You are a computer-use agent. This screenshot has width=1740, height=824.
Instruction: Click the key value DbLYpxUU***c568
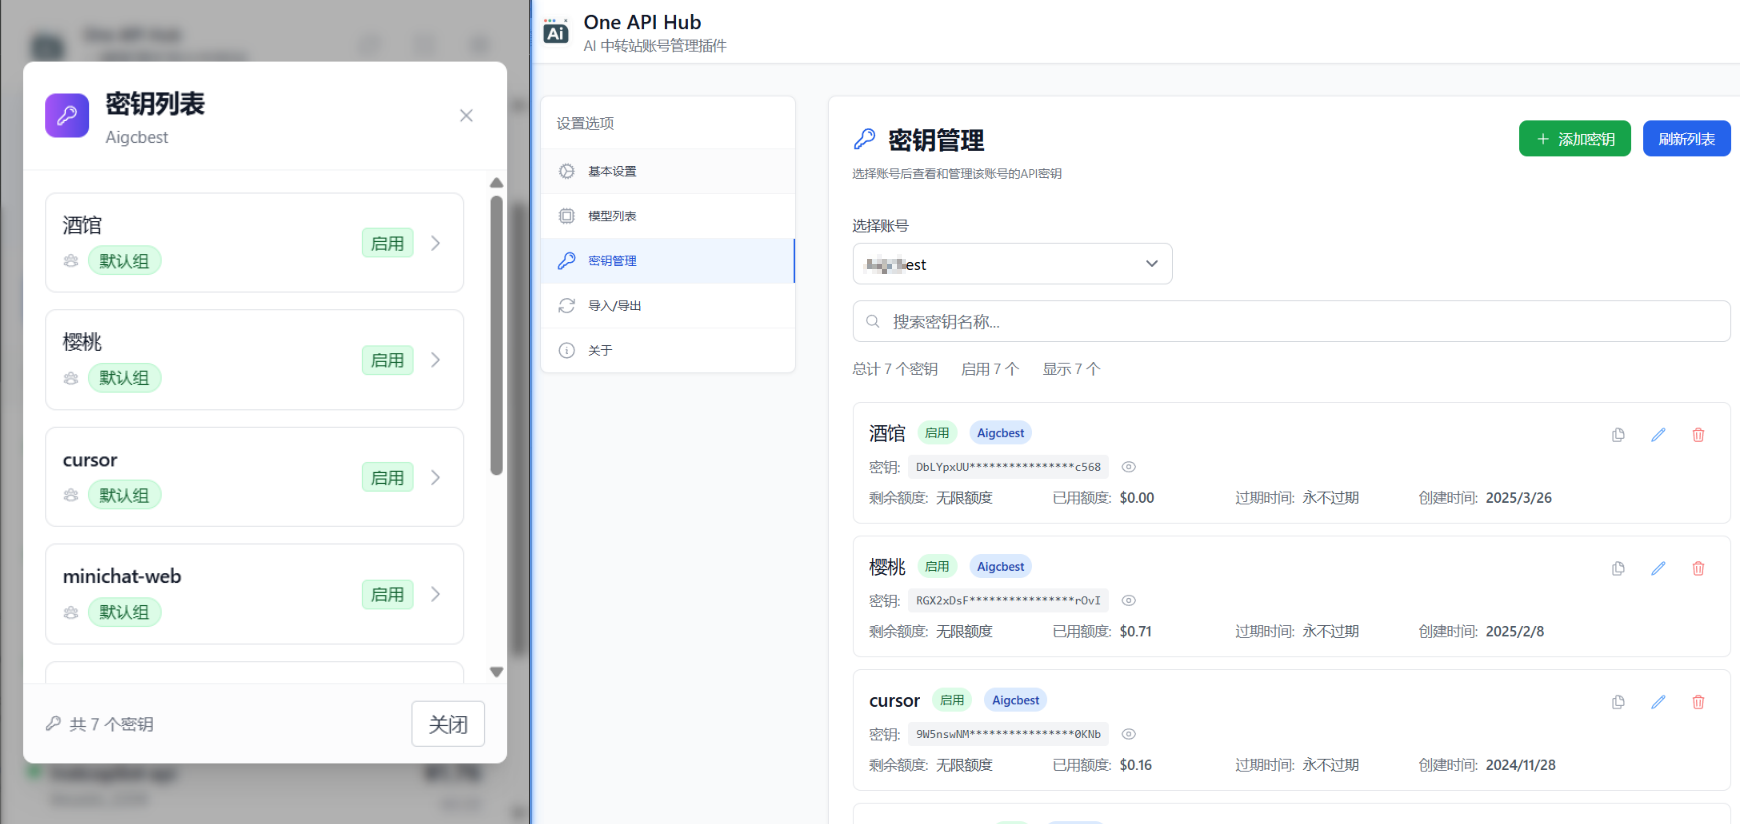point(1008,467)
